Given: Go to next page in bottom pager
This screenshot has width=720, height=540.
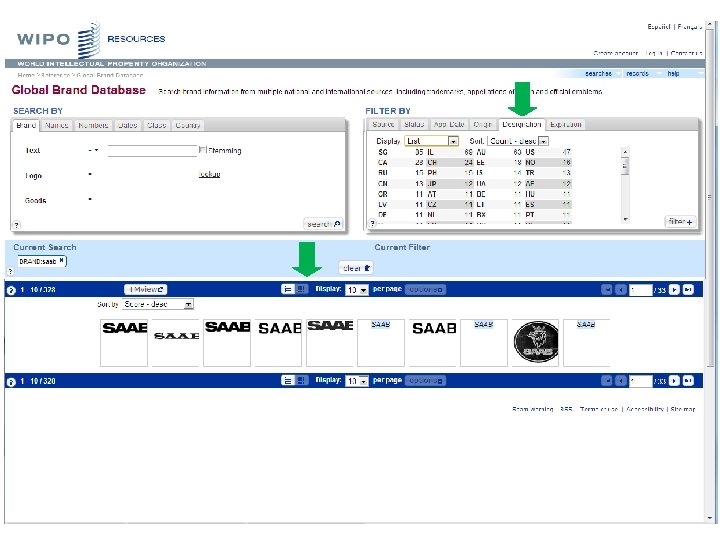Looking at the screenshot, I should [x=674, y=381].
